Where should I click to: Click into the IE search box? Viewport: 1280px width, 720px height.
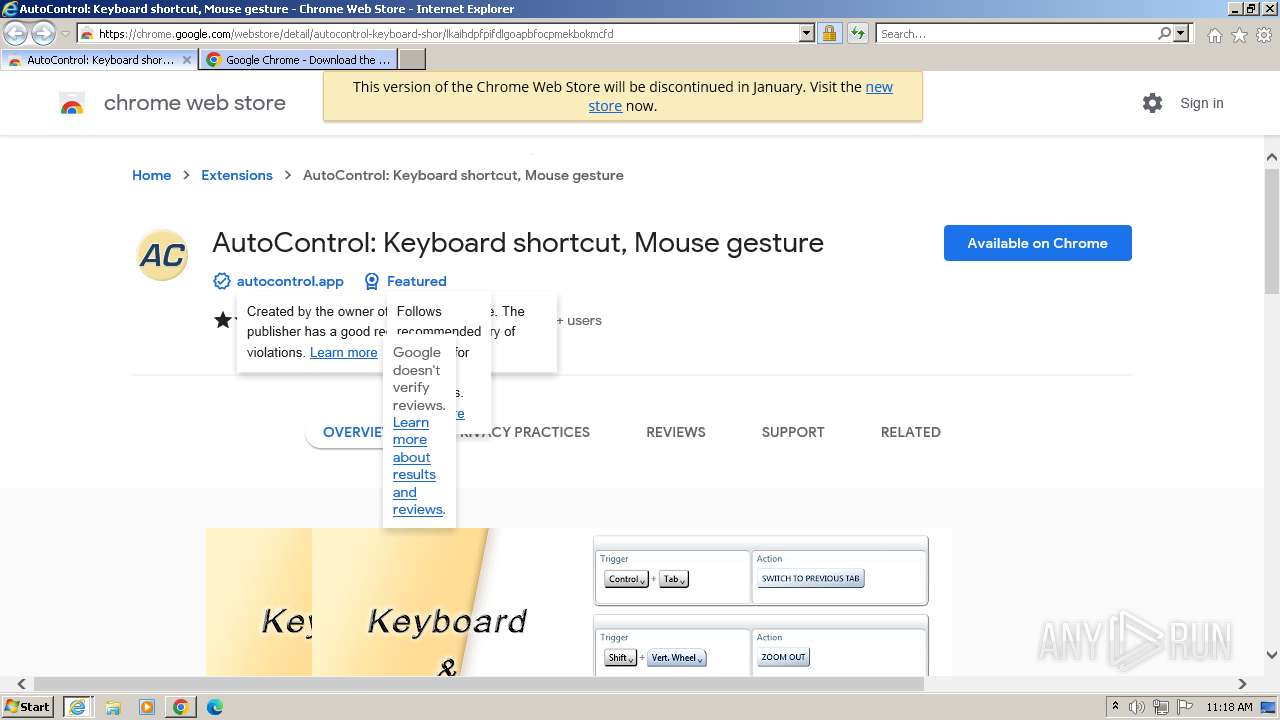1017,33
